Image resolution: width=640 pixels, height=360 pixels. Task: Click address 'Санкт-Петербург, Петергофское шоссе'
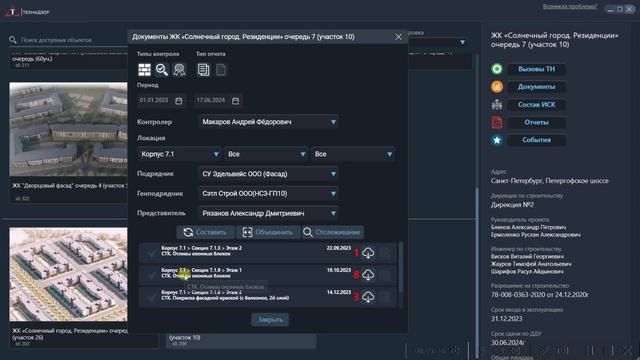click(549, 181)
